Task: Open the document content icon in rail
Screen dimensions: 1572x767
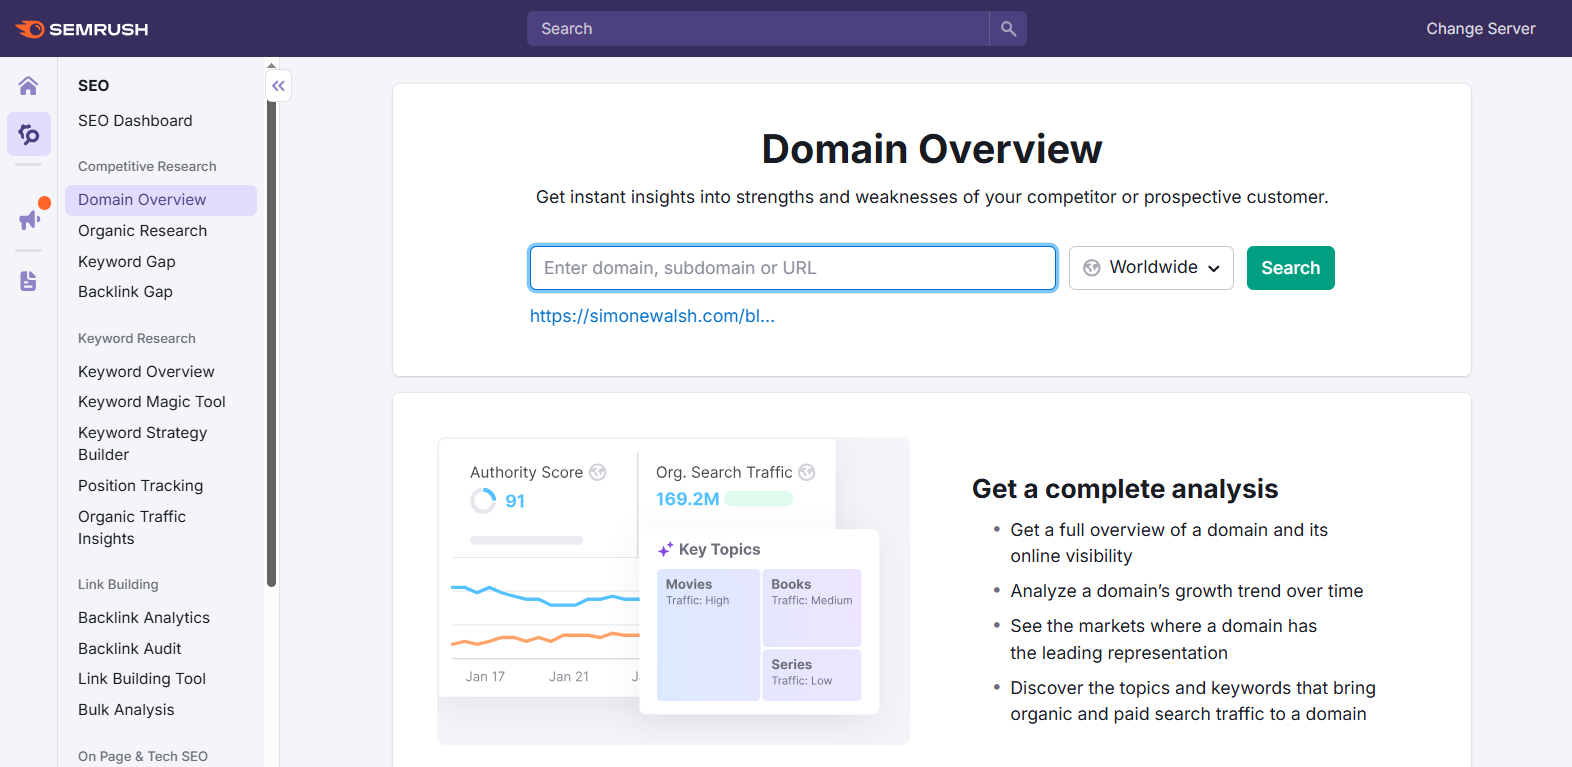Action: click(x=28, y=281)
